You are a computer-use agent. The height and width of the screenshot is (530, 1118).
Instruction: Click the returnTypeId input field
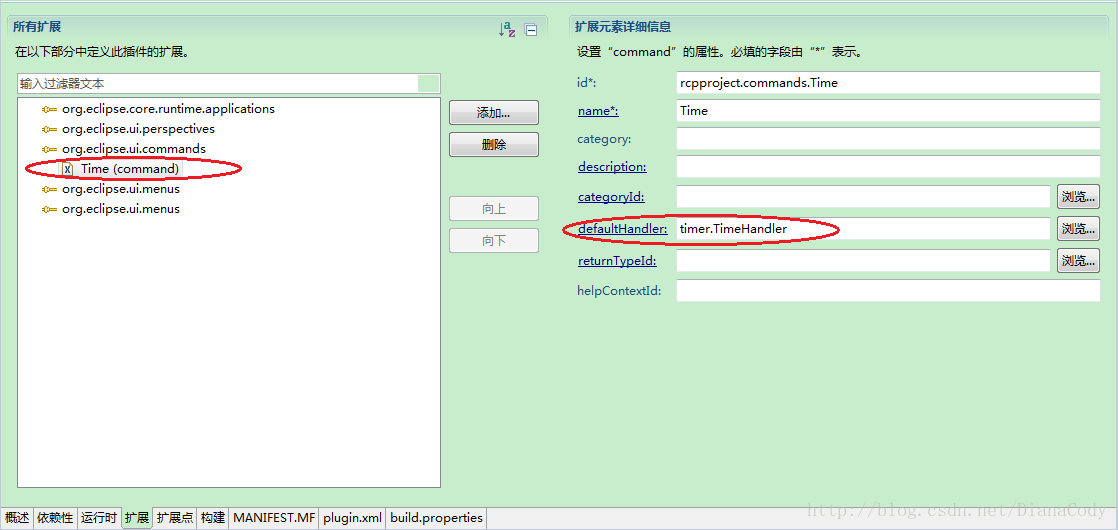(x=863, y=261)
